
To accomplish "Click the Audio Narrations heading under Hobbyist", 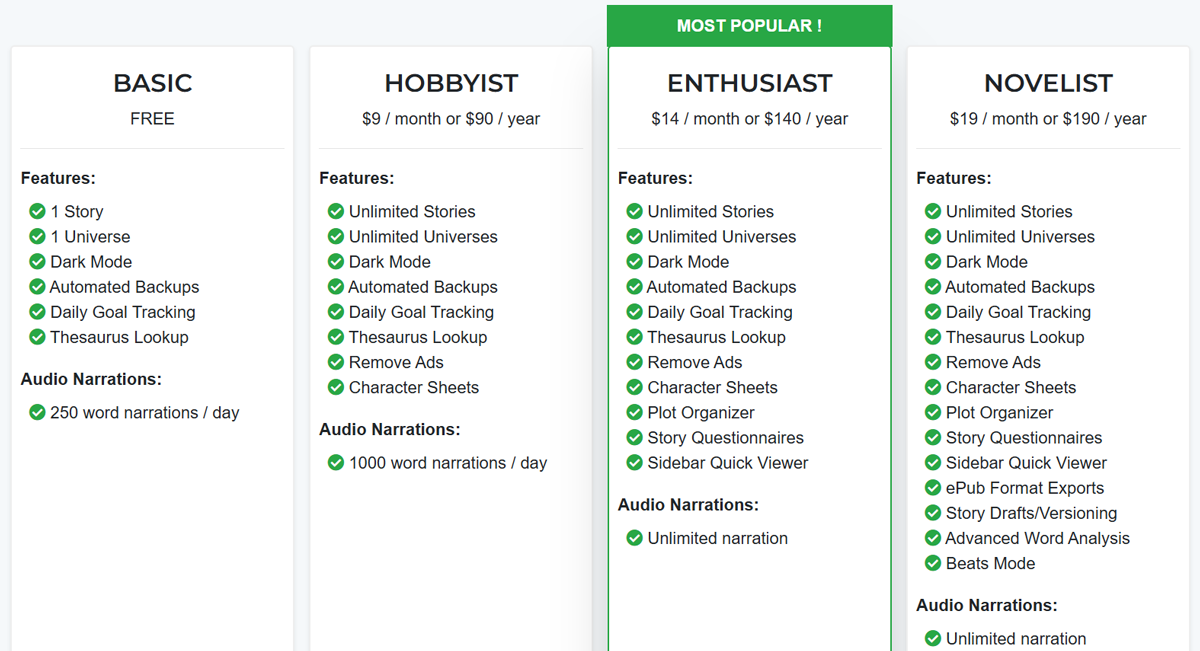I will click(389, 429).
